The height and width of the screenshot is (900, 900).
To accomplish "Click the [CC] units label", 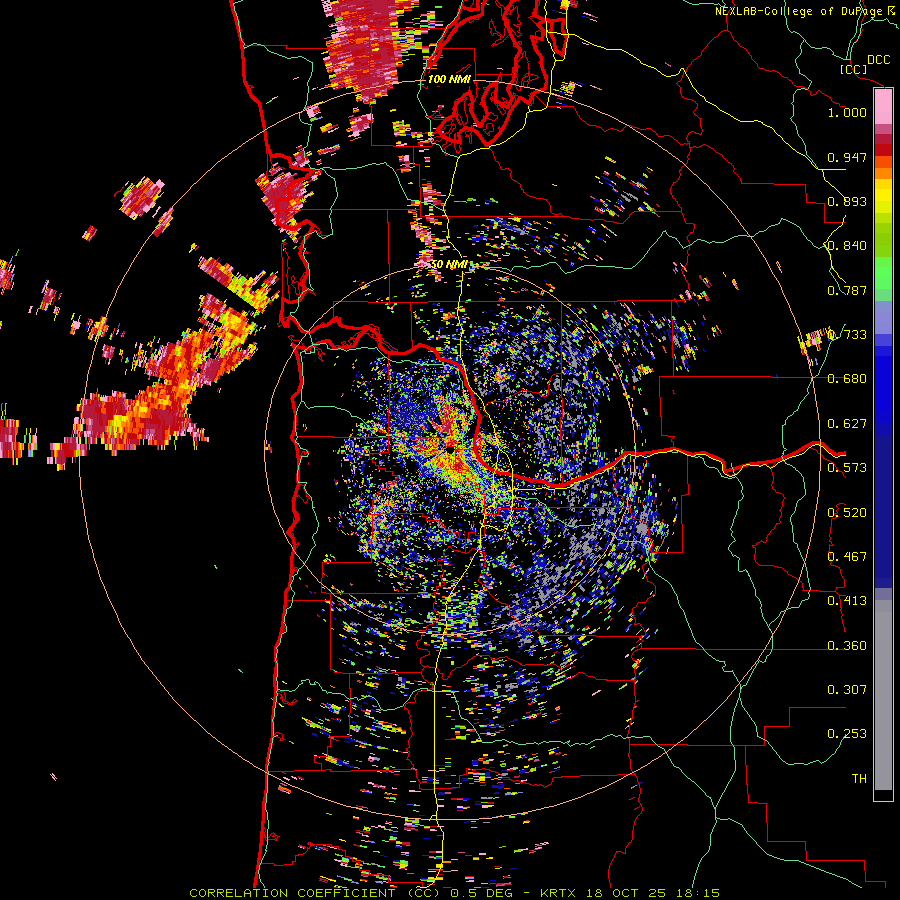I will [854, 69].
